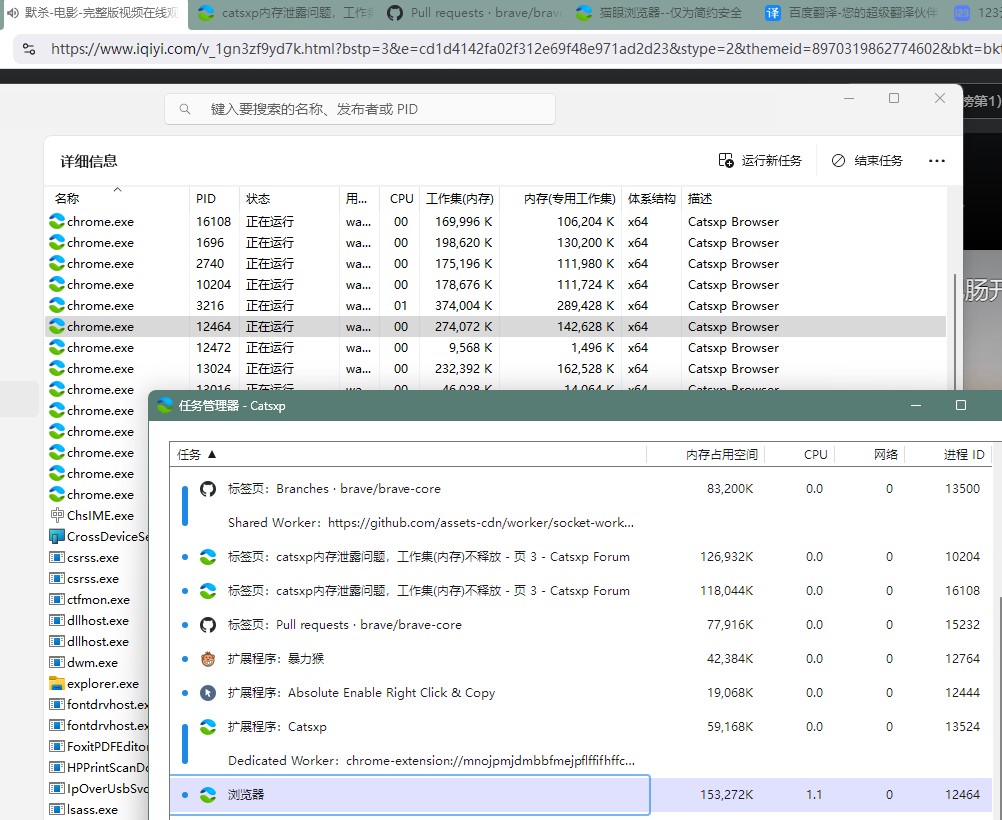Click the explorer.exe folder icon
1002x820 pixels.
pyautogui.click(x=57, y=683)
